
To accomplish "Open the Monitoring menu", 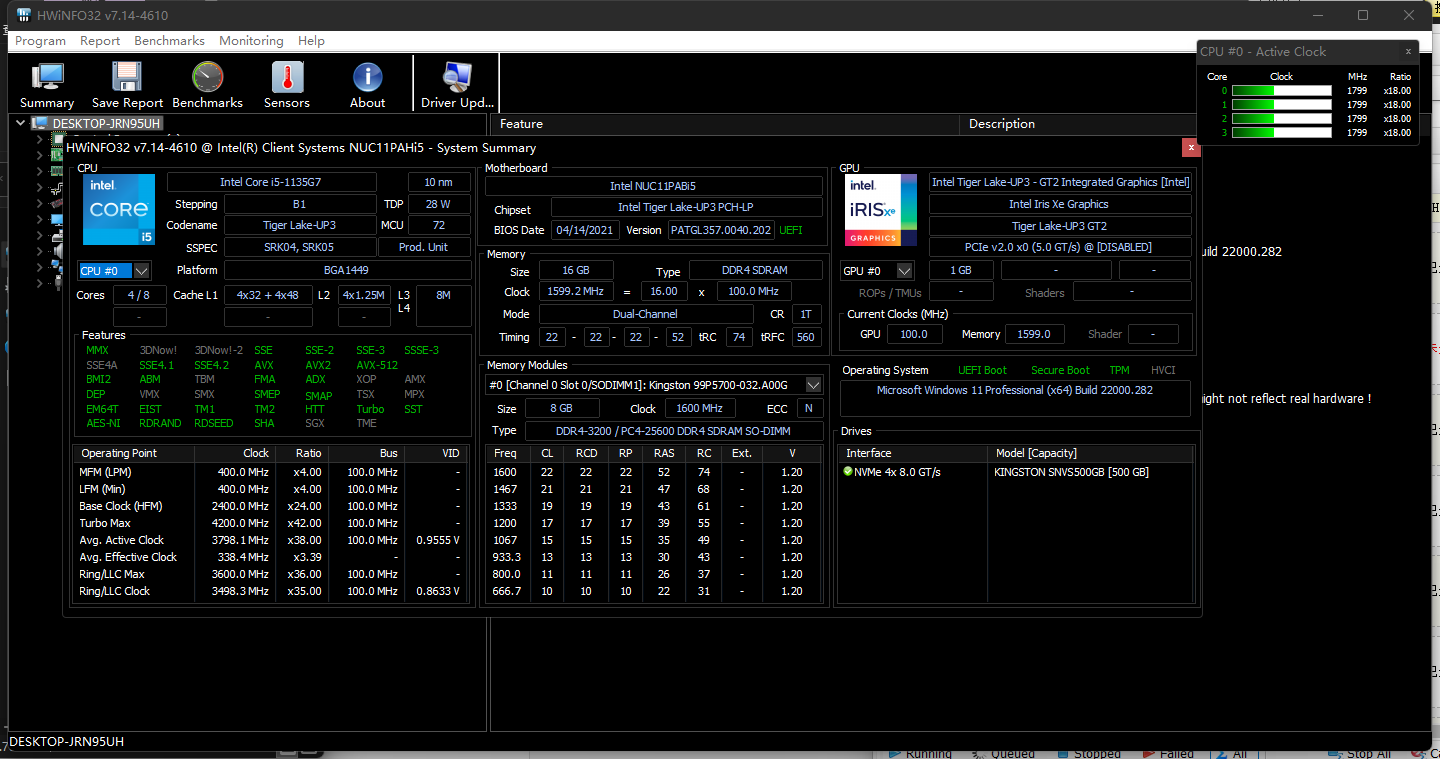I will point(251,41).
